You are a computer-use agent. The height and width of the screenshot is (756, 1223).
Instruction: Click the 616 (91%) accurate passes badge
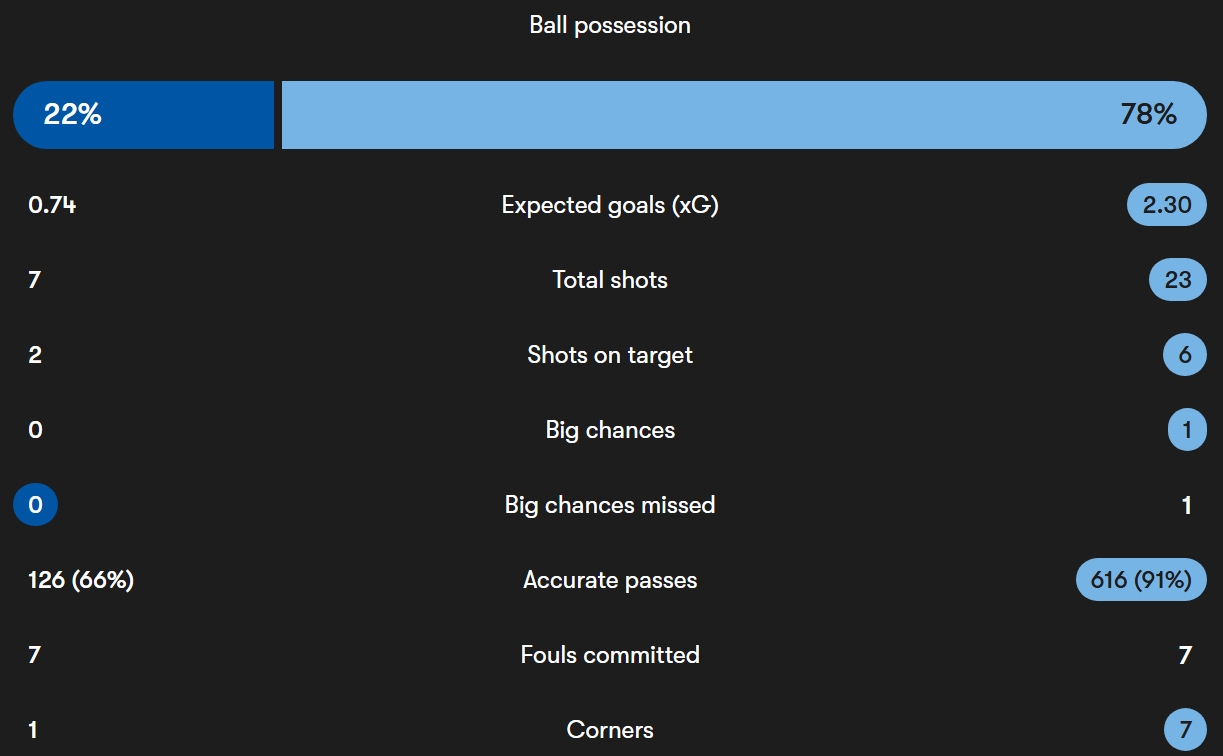pyautogui.click(x=1141, y=580)
